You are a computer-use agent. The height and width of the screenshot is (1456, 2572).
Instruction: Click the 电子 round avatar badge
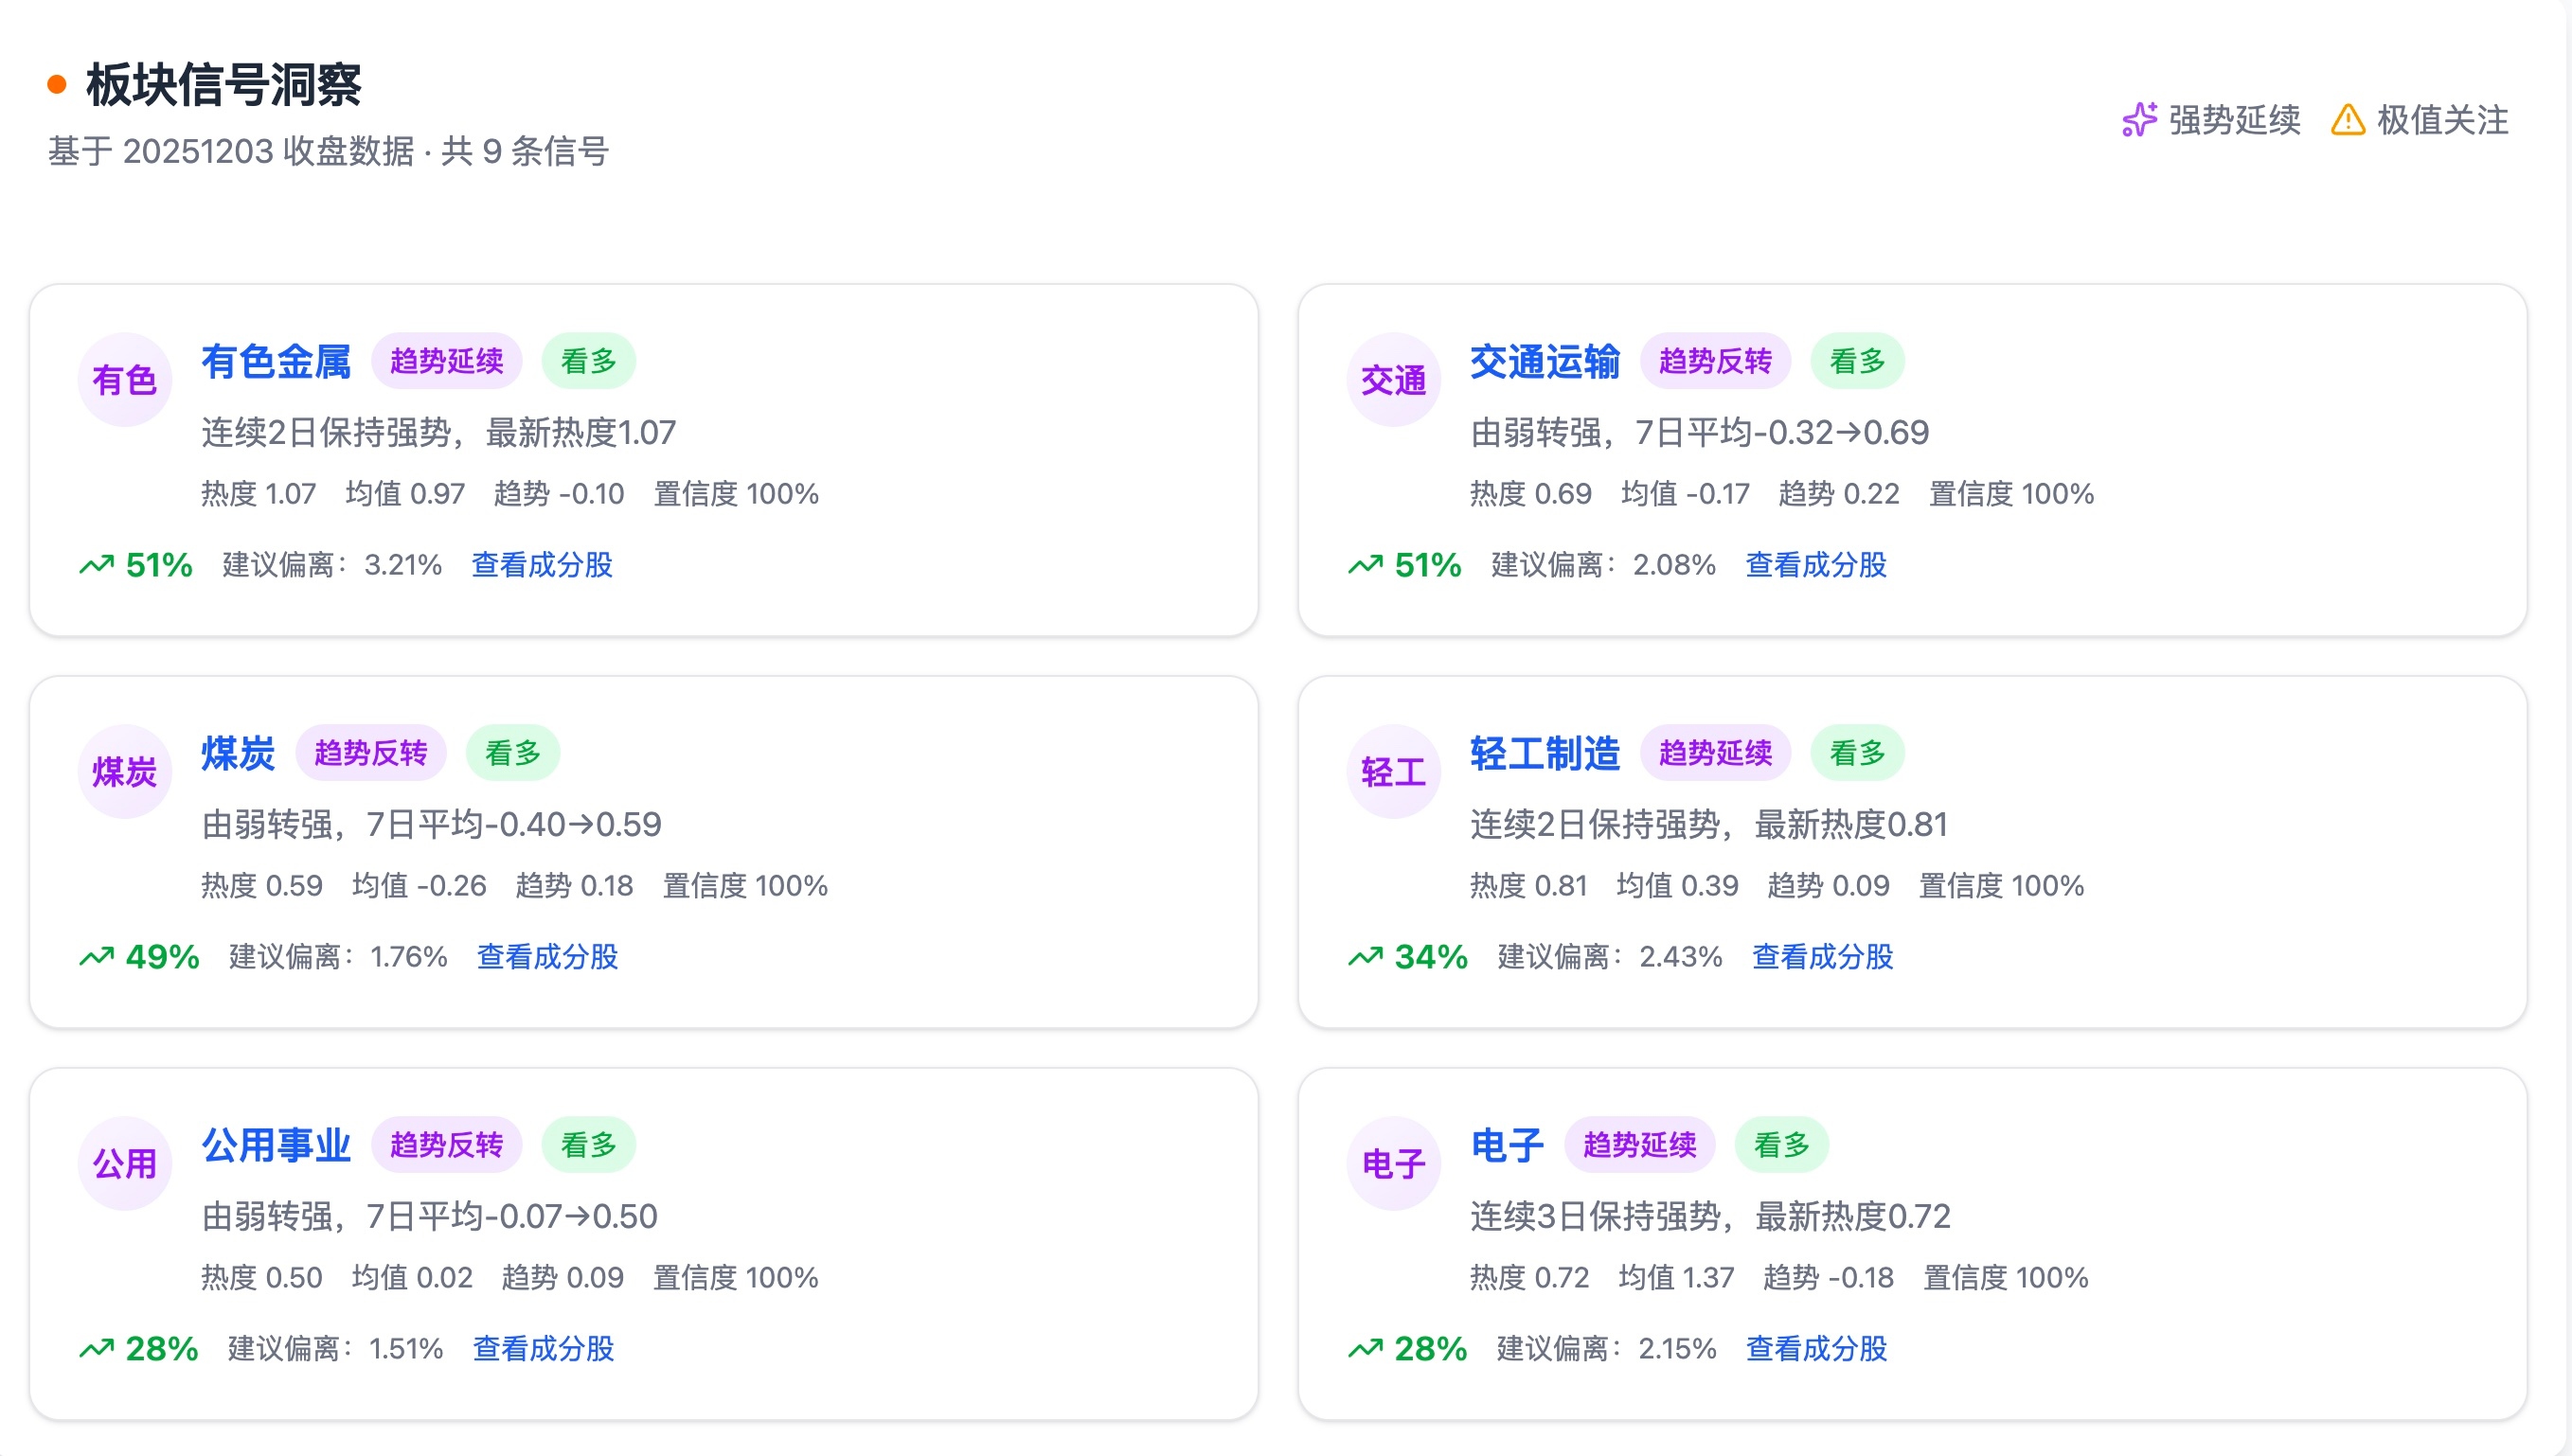(1393, 1164)
